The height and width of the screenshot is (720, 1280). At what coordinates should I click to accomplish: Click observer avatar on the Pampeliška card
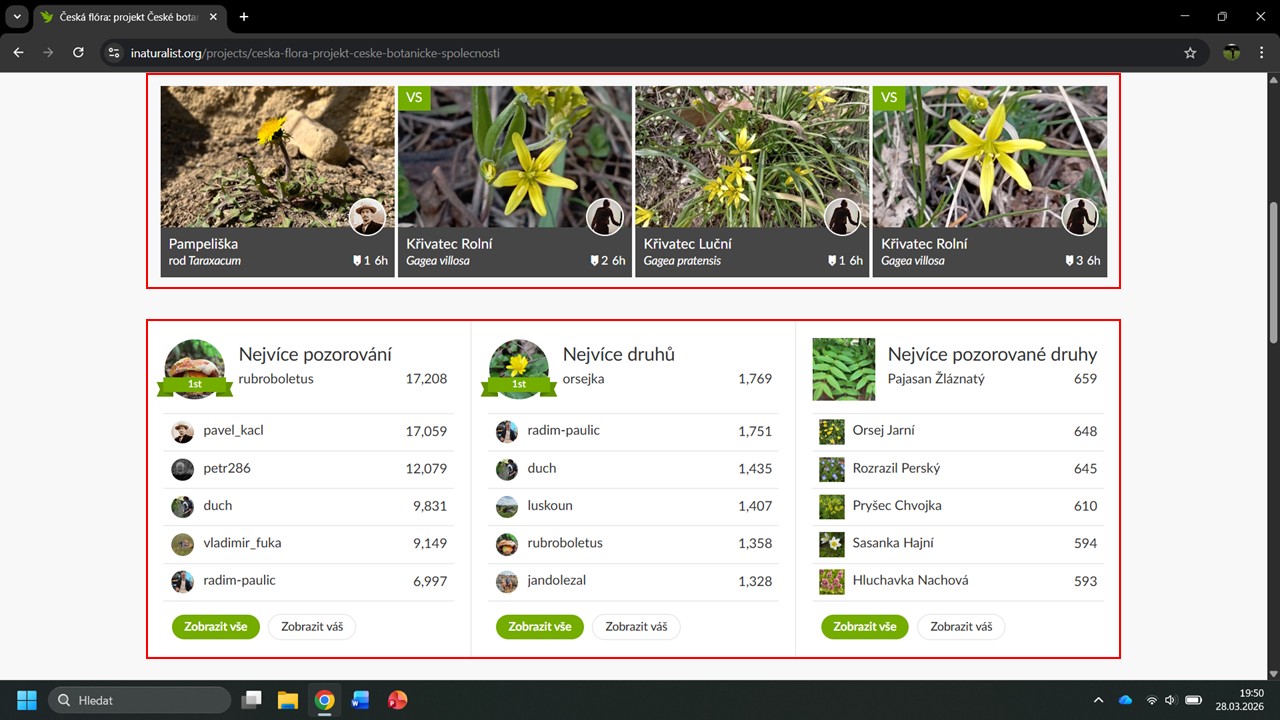[367, 217]
